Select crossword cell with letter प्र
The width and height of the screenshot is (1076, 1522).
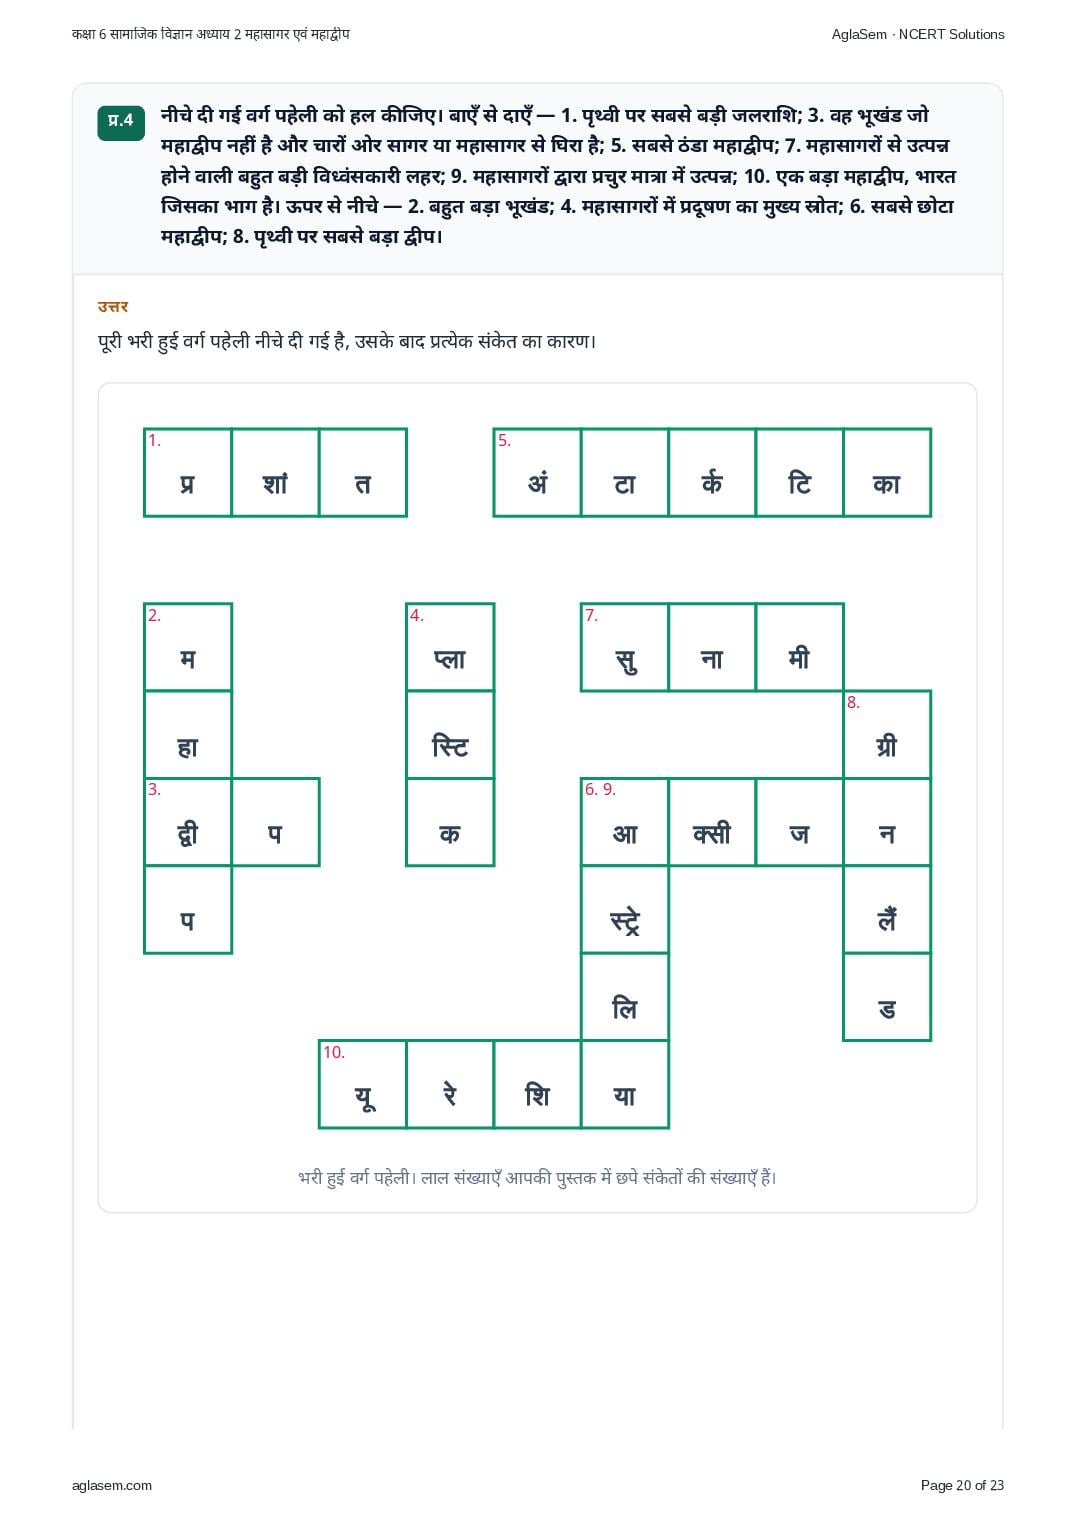click(188, 473)
